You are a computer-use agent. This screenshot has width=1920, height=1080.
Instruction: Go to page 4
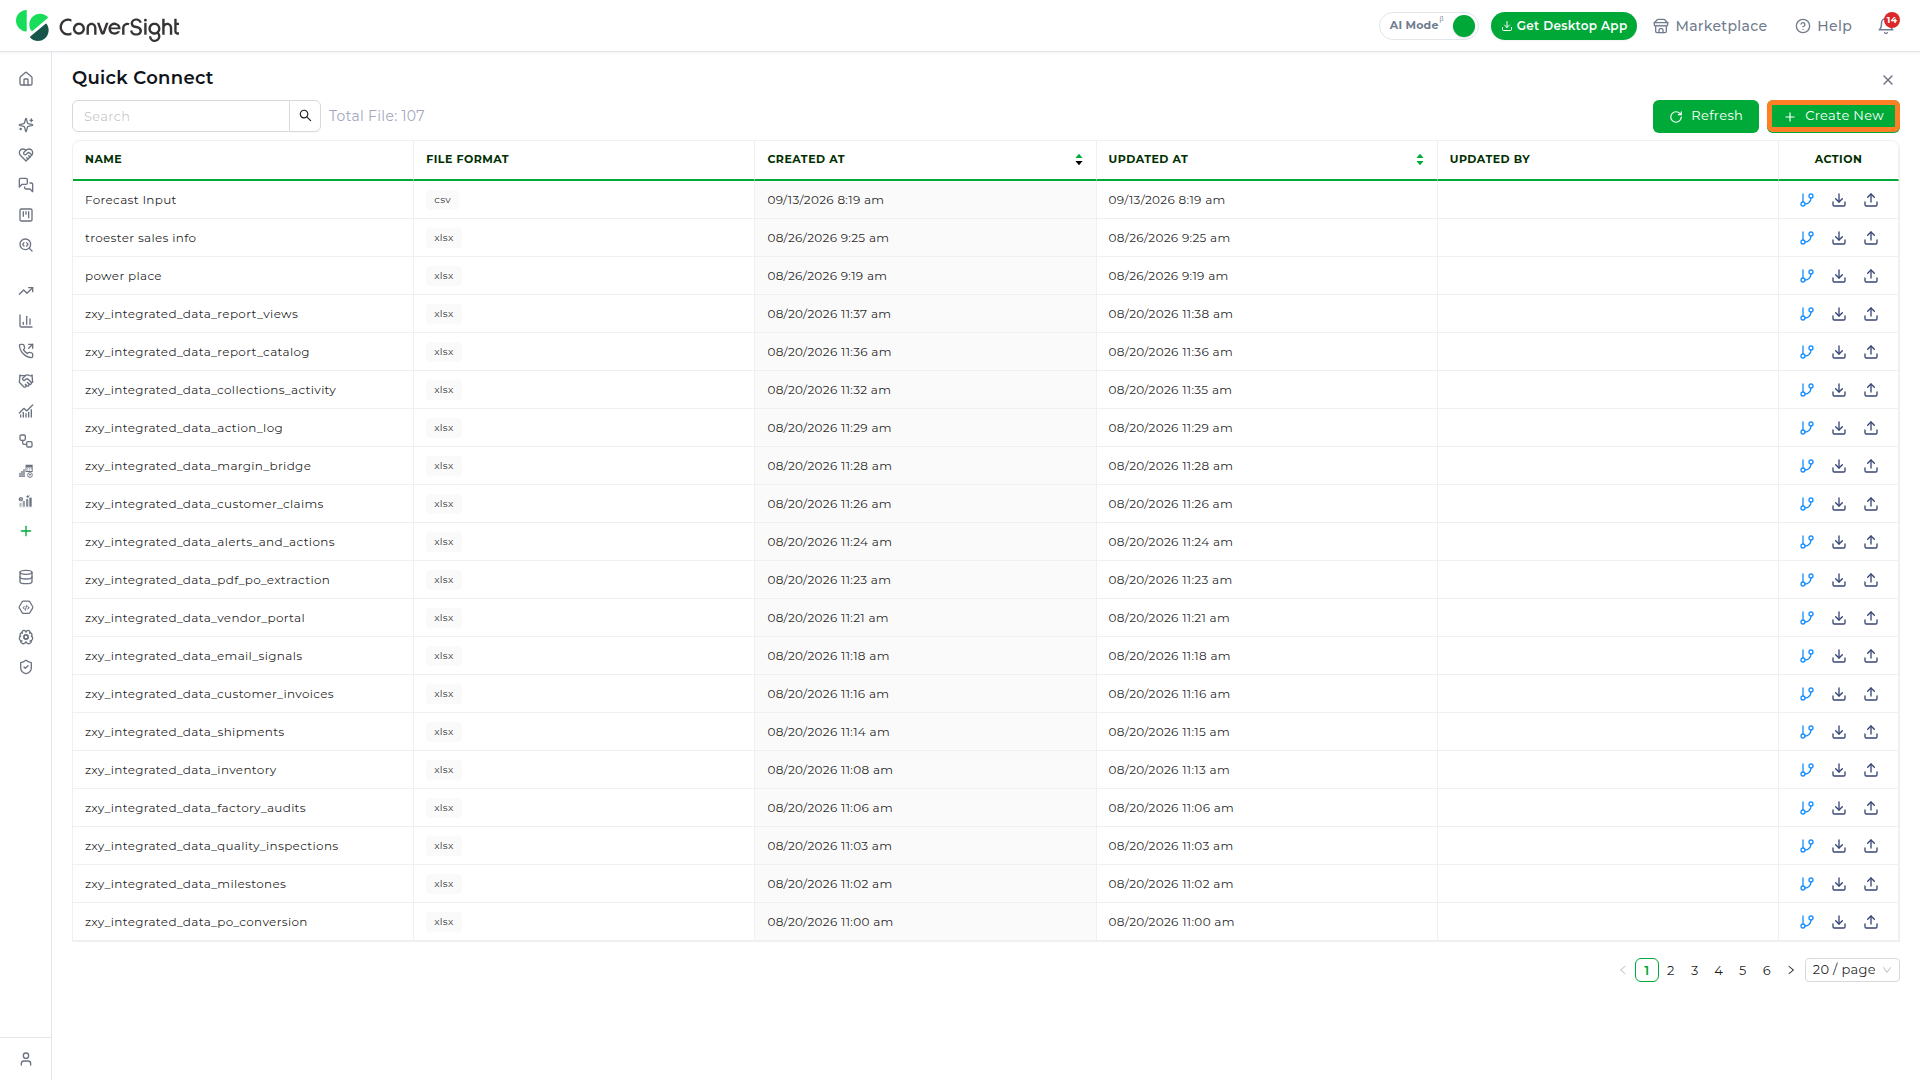click(1718, 970)
